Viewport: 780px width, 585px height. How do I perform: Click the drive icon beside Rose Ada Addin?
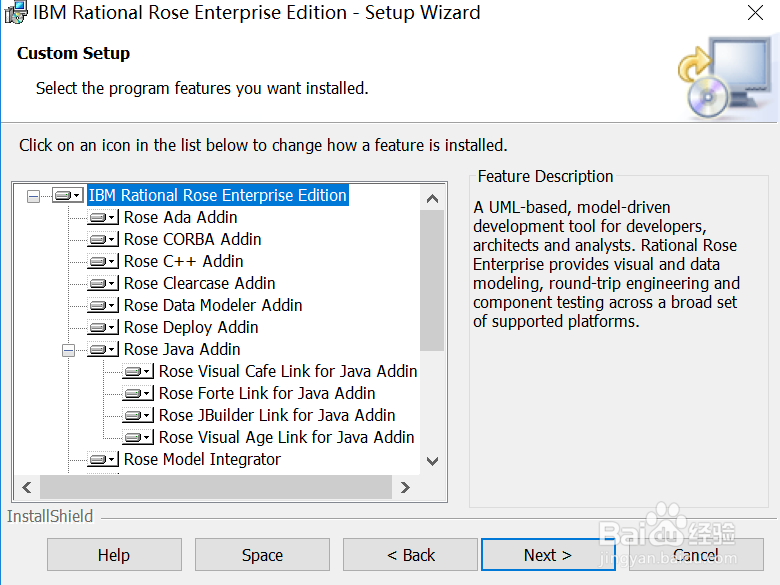pos(103,218)
